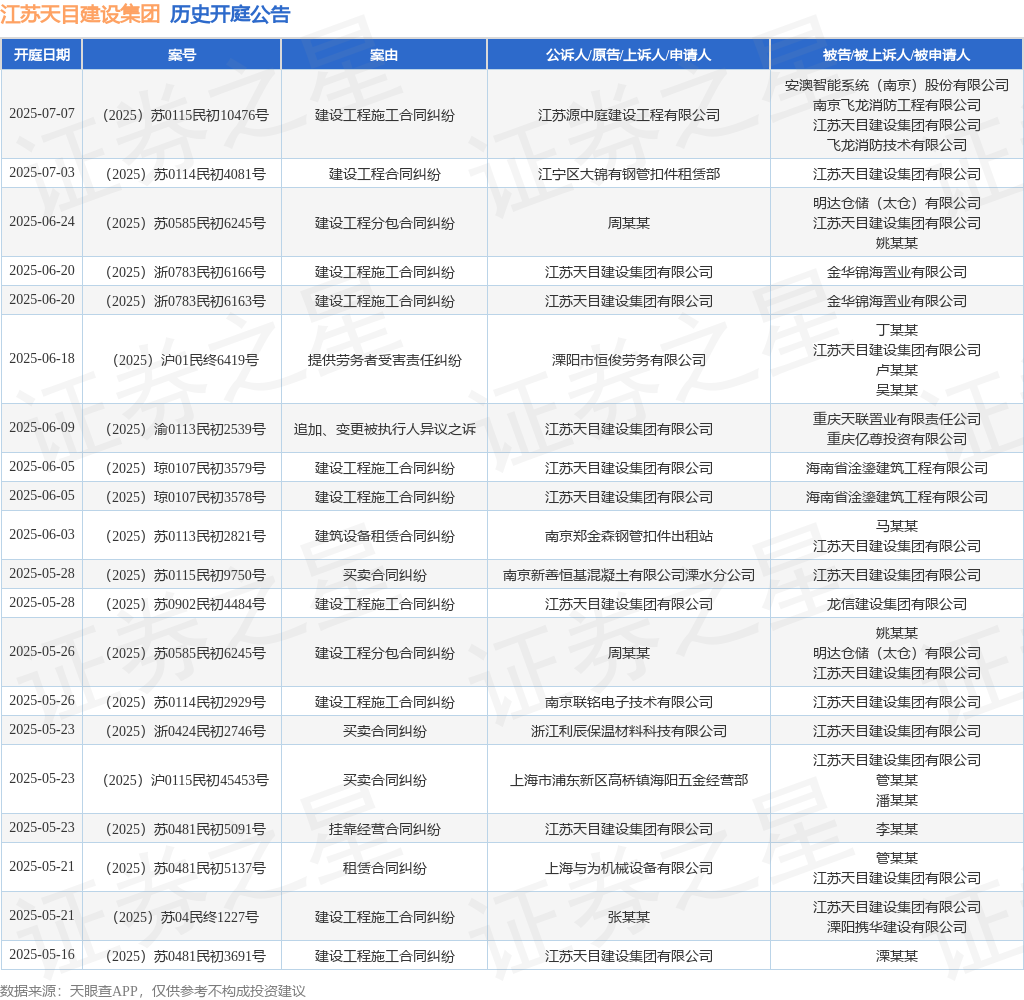Click plaintiff 南京联铭电子技术有限公司
The height and width of the screenshot is (1000, 1024).
tap(628, 702)
